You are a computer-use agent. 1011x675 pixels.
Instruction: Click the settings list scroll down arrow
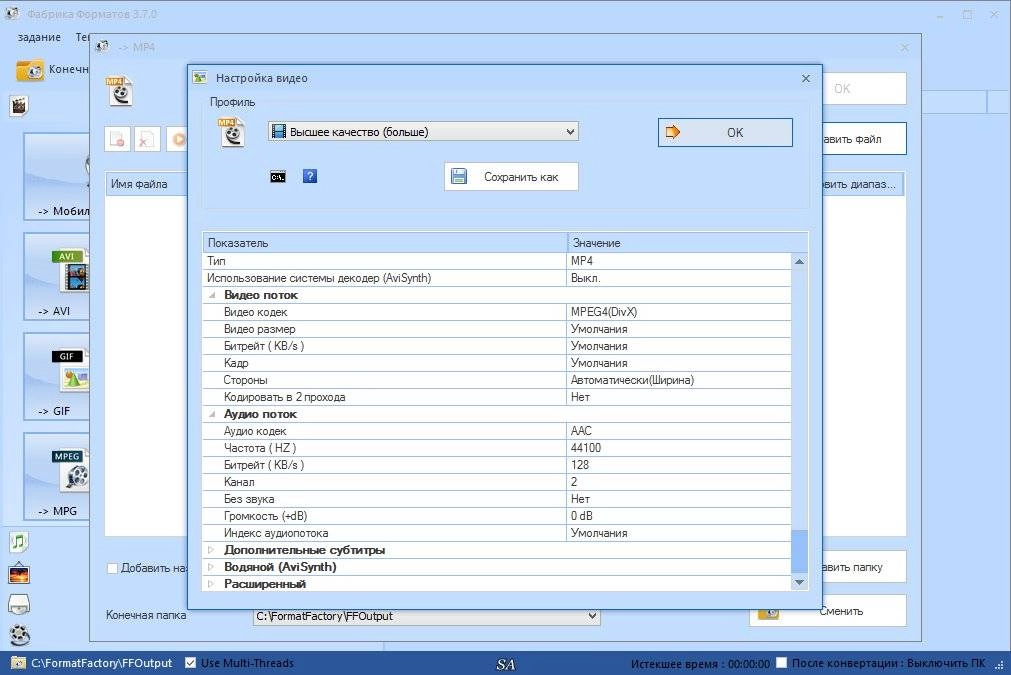coord(799,582)
